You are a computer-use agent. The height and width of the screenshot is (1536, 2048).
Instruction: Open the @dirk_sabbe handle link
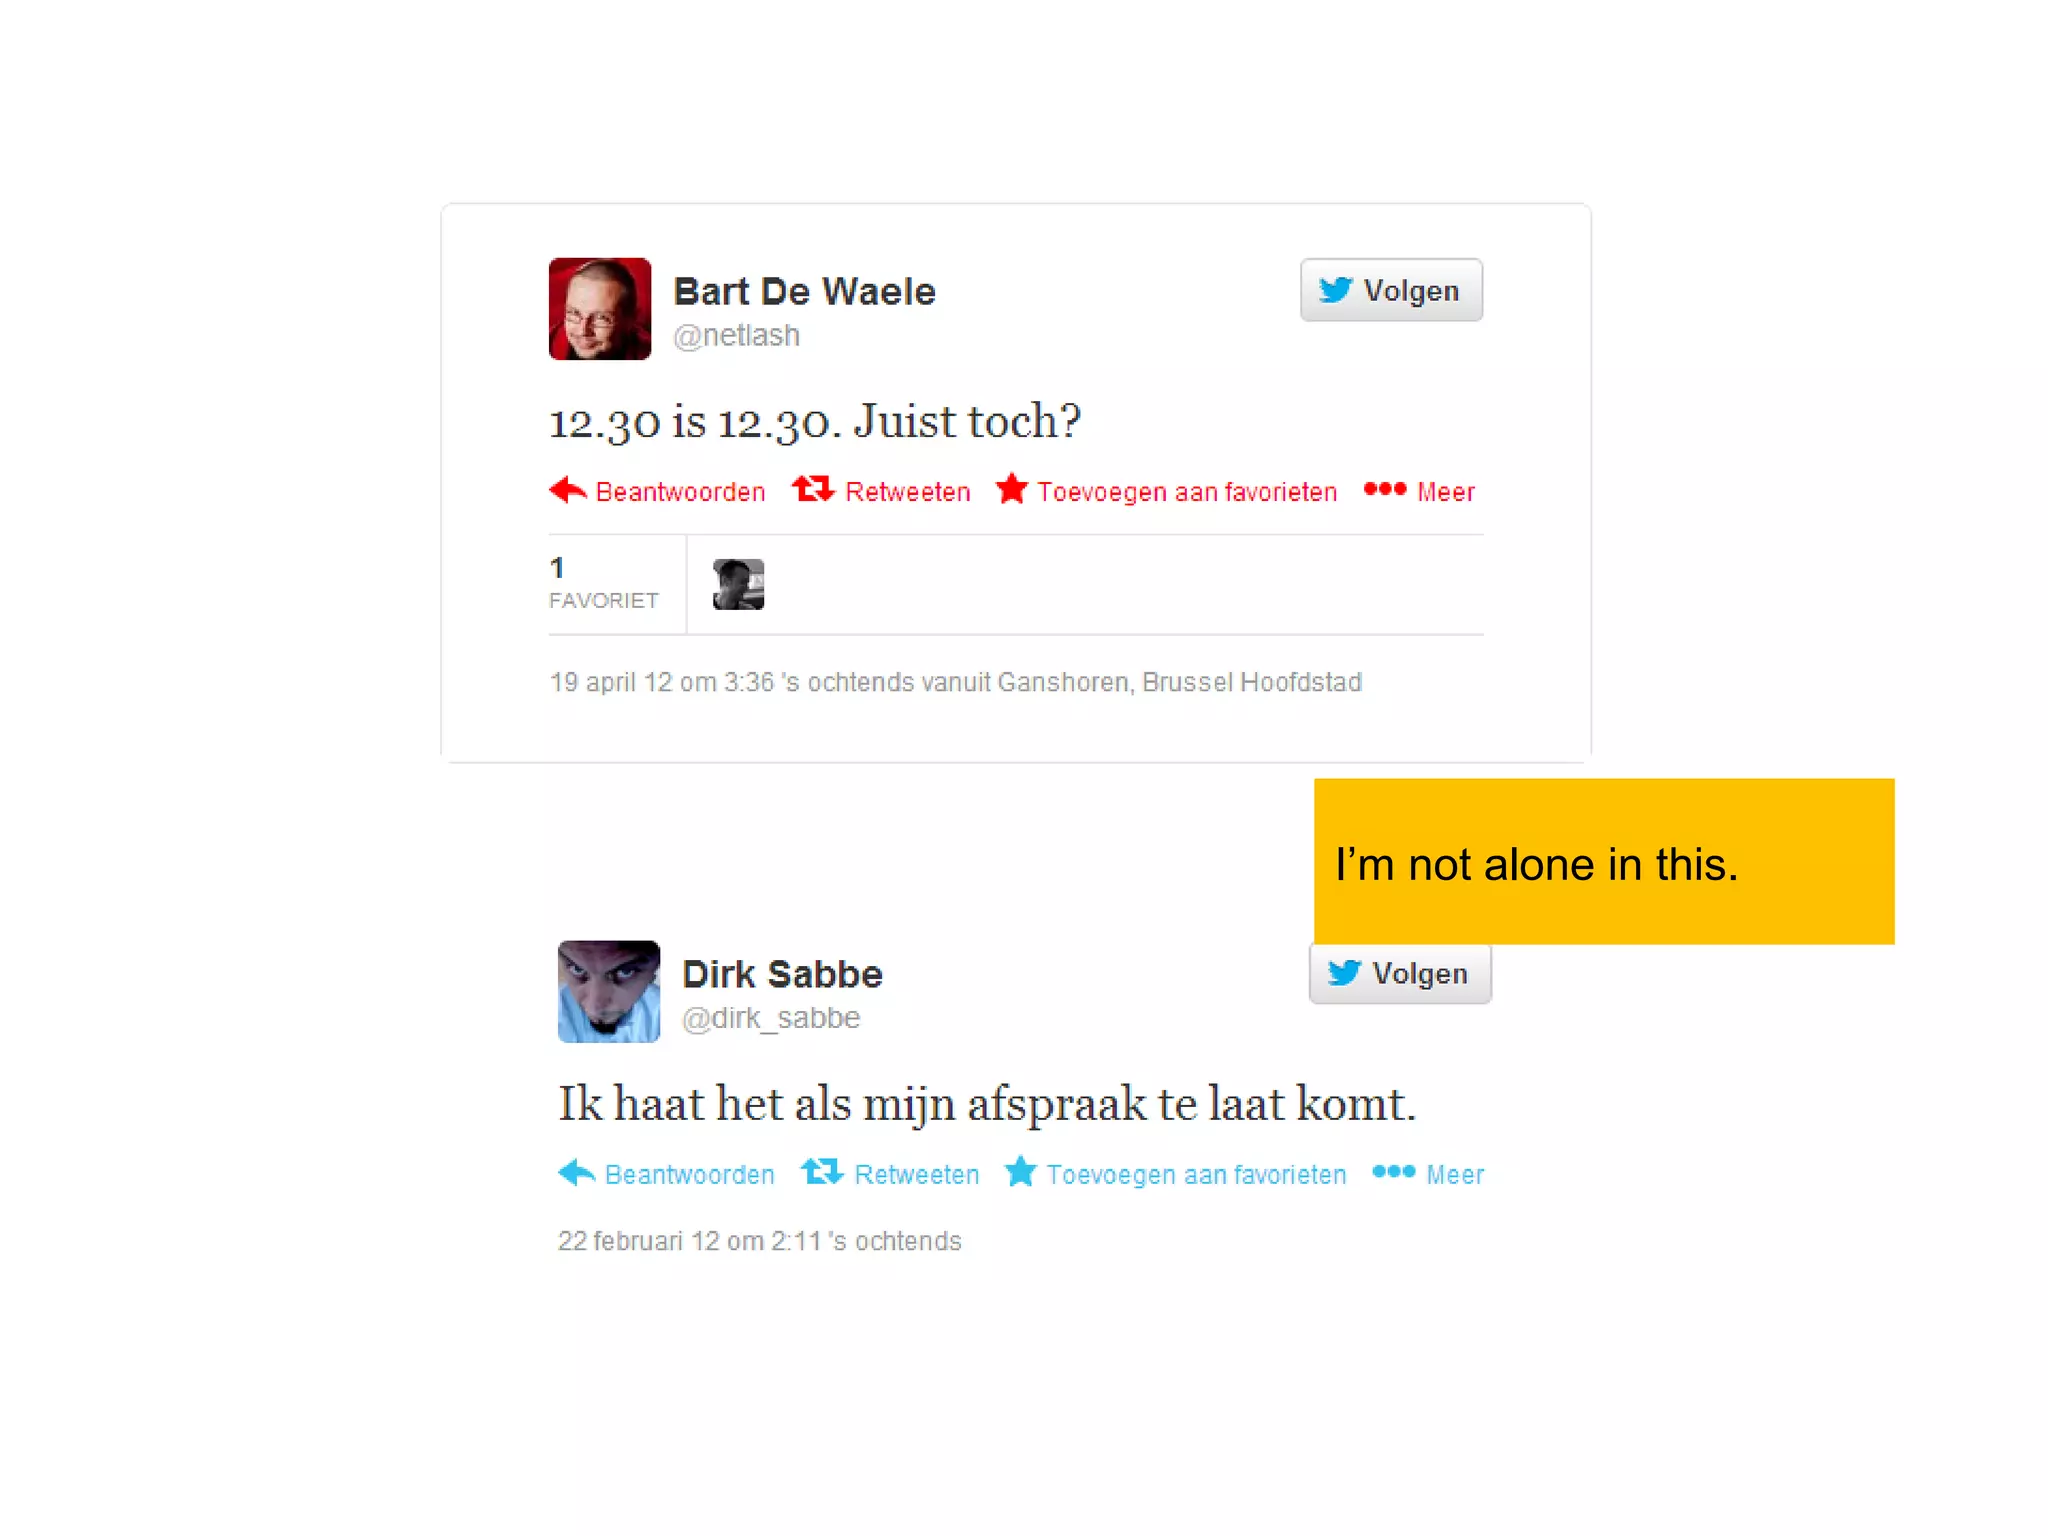[x=770, y=1018]
